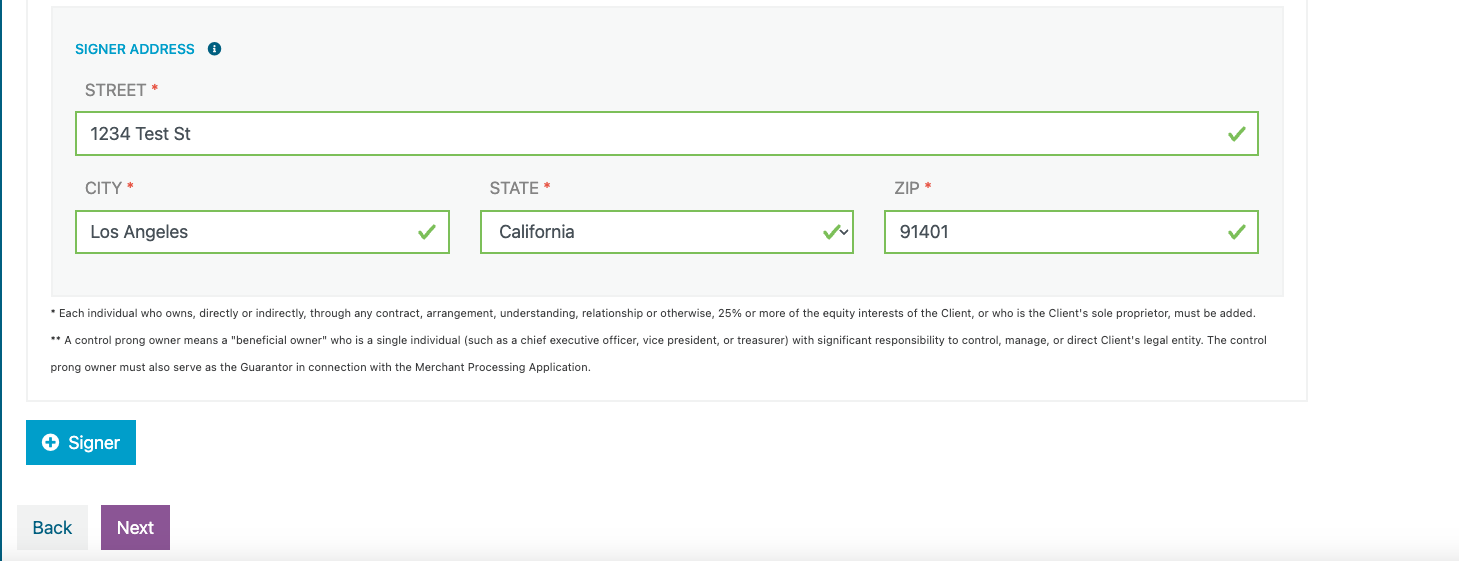Click the CITY field label
Image resolution: width=1459 pixels, height=561 pixels.
[103, 188]
